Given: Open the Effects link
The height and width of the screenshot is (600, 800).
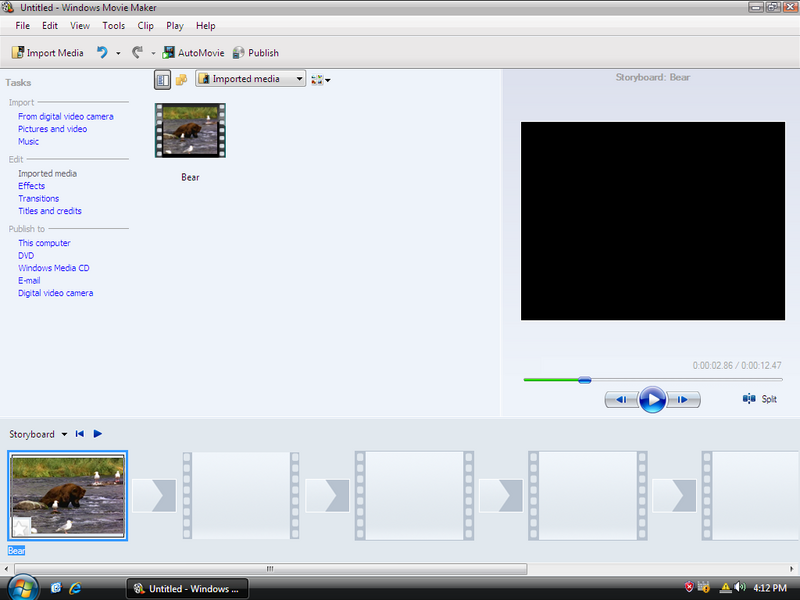Looking at the screenshot, I should (32, 186).
